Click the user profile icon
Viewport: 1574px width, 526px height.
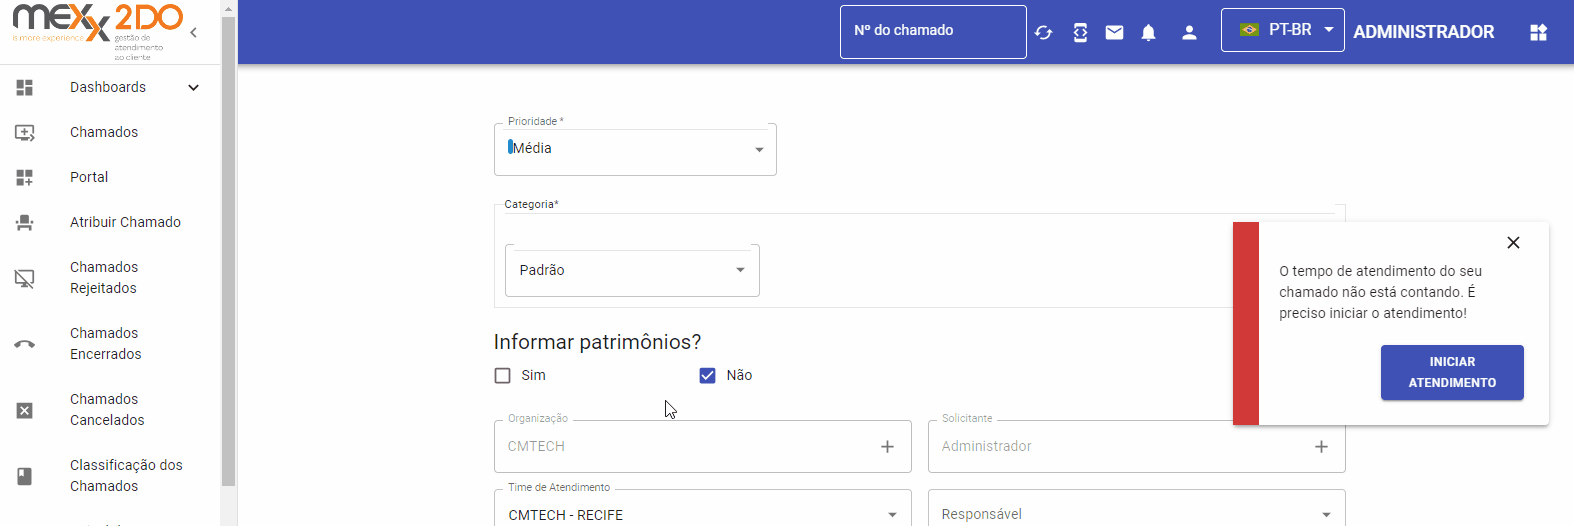[1189, 32]
